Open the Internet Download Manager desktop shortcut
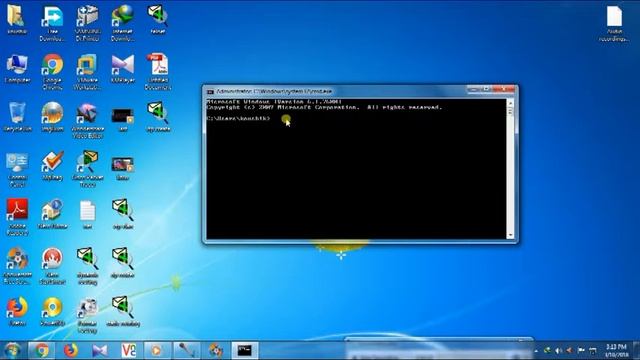 (122, 23)
